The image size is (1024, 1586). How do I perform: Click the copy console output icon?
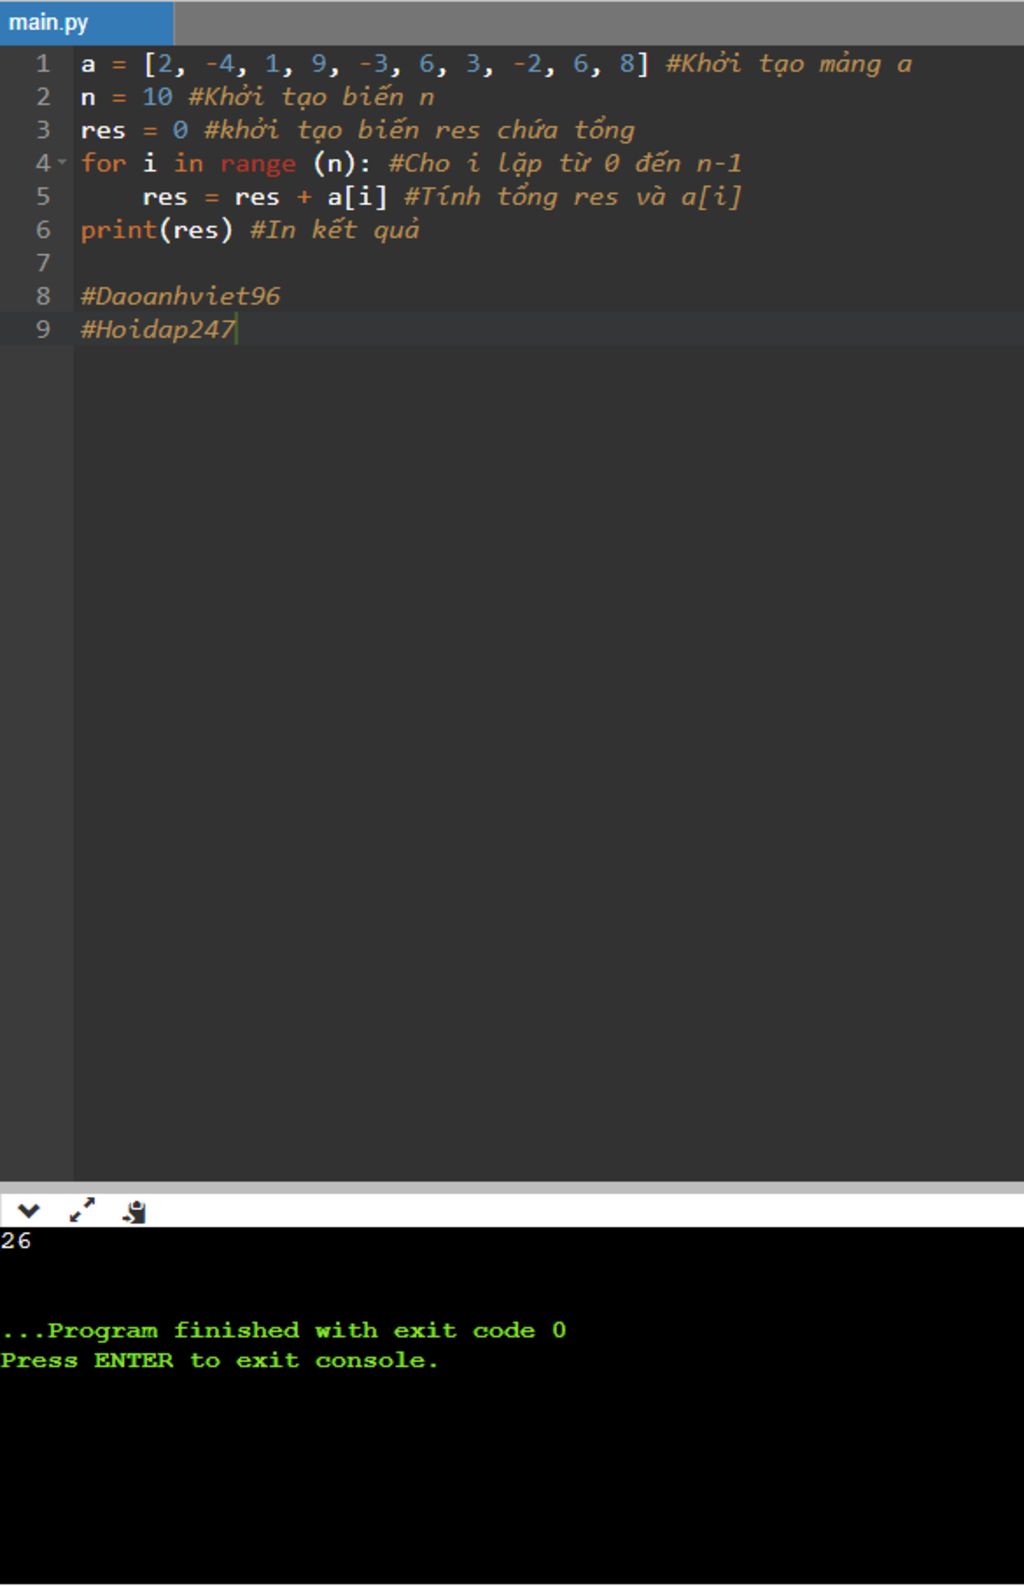click(x=134, y=1211)
